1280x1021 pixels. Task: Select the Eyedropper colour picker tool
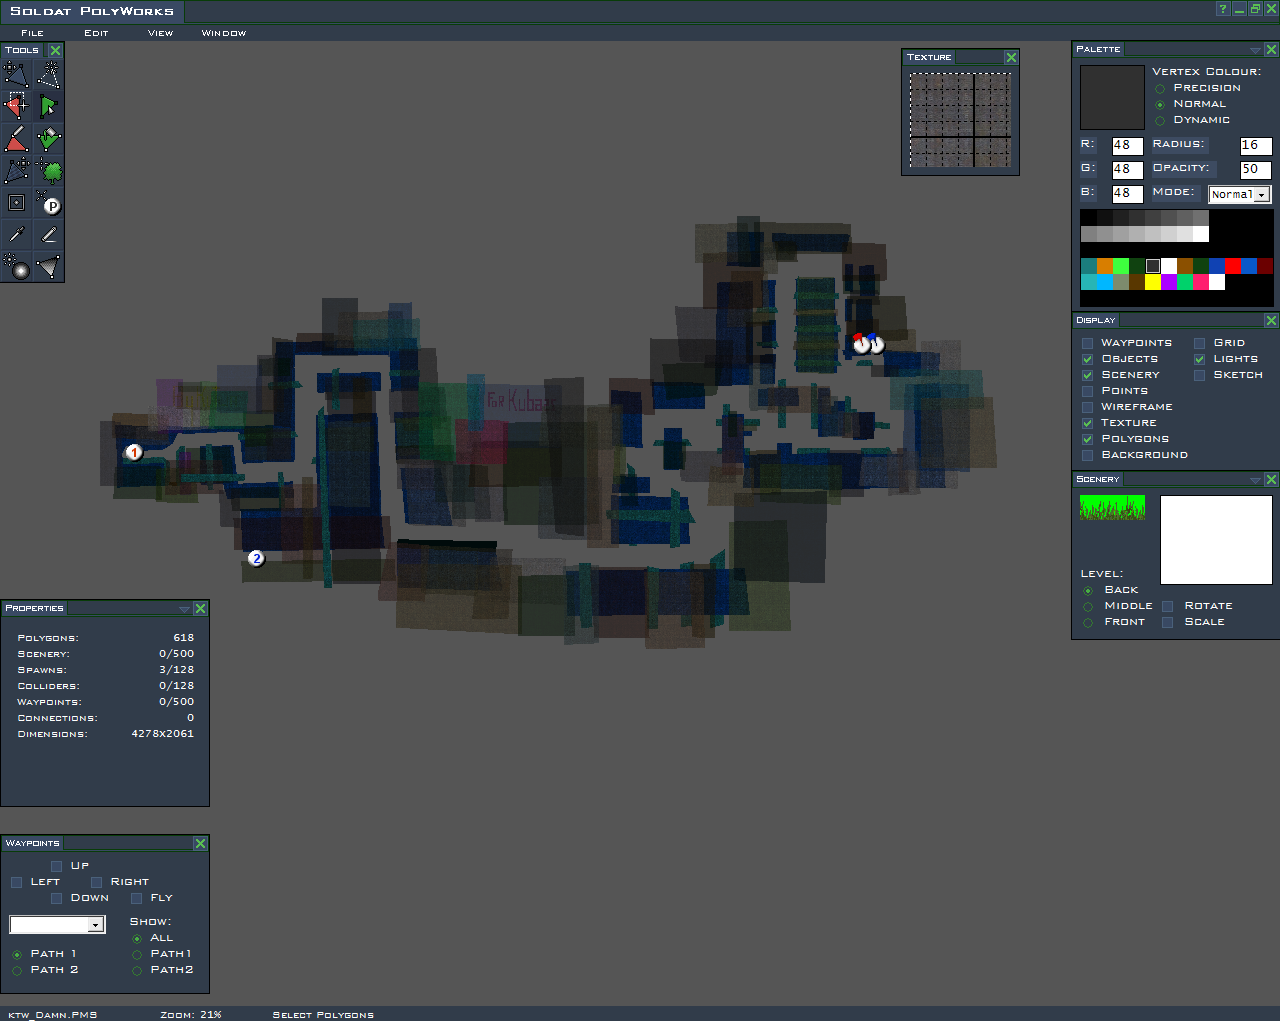[x=16, y=235]
